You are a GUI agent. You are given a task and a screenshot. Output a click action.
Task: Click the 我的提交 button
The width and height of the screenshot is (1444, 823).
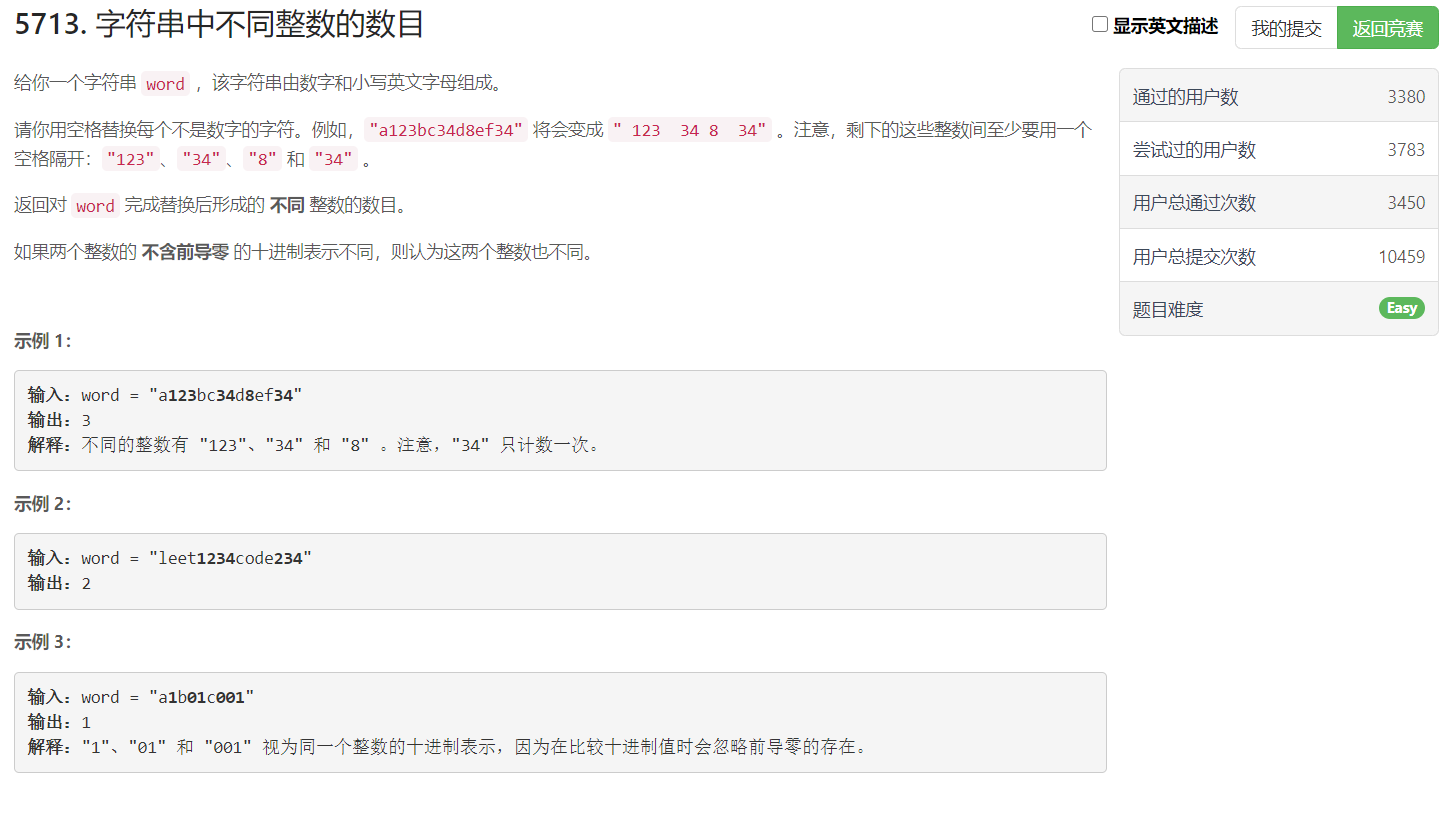(1286, 28)
